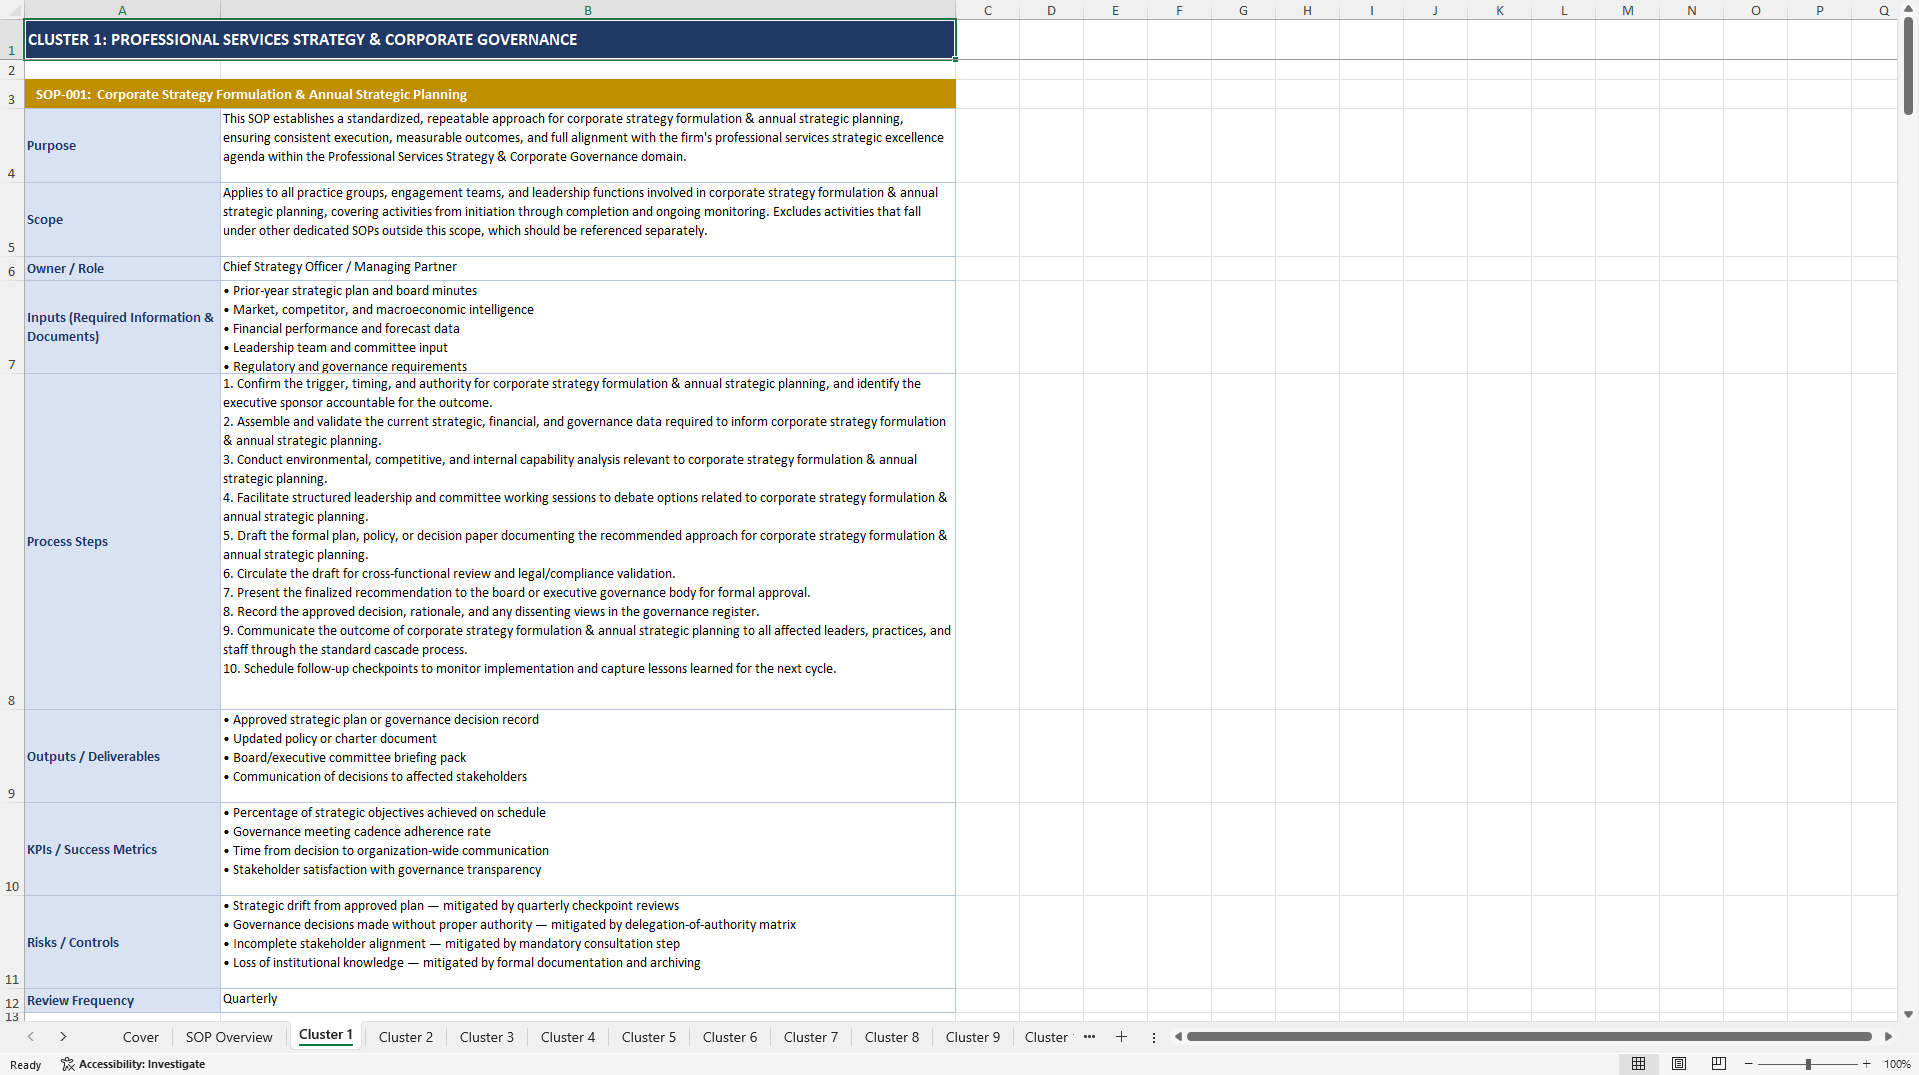
Task: Click the 100% zoom level
Action: click(1897, 1064)
